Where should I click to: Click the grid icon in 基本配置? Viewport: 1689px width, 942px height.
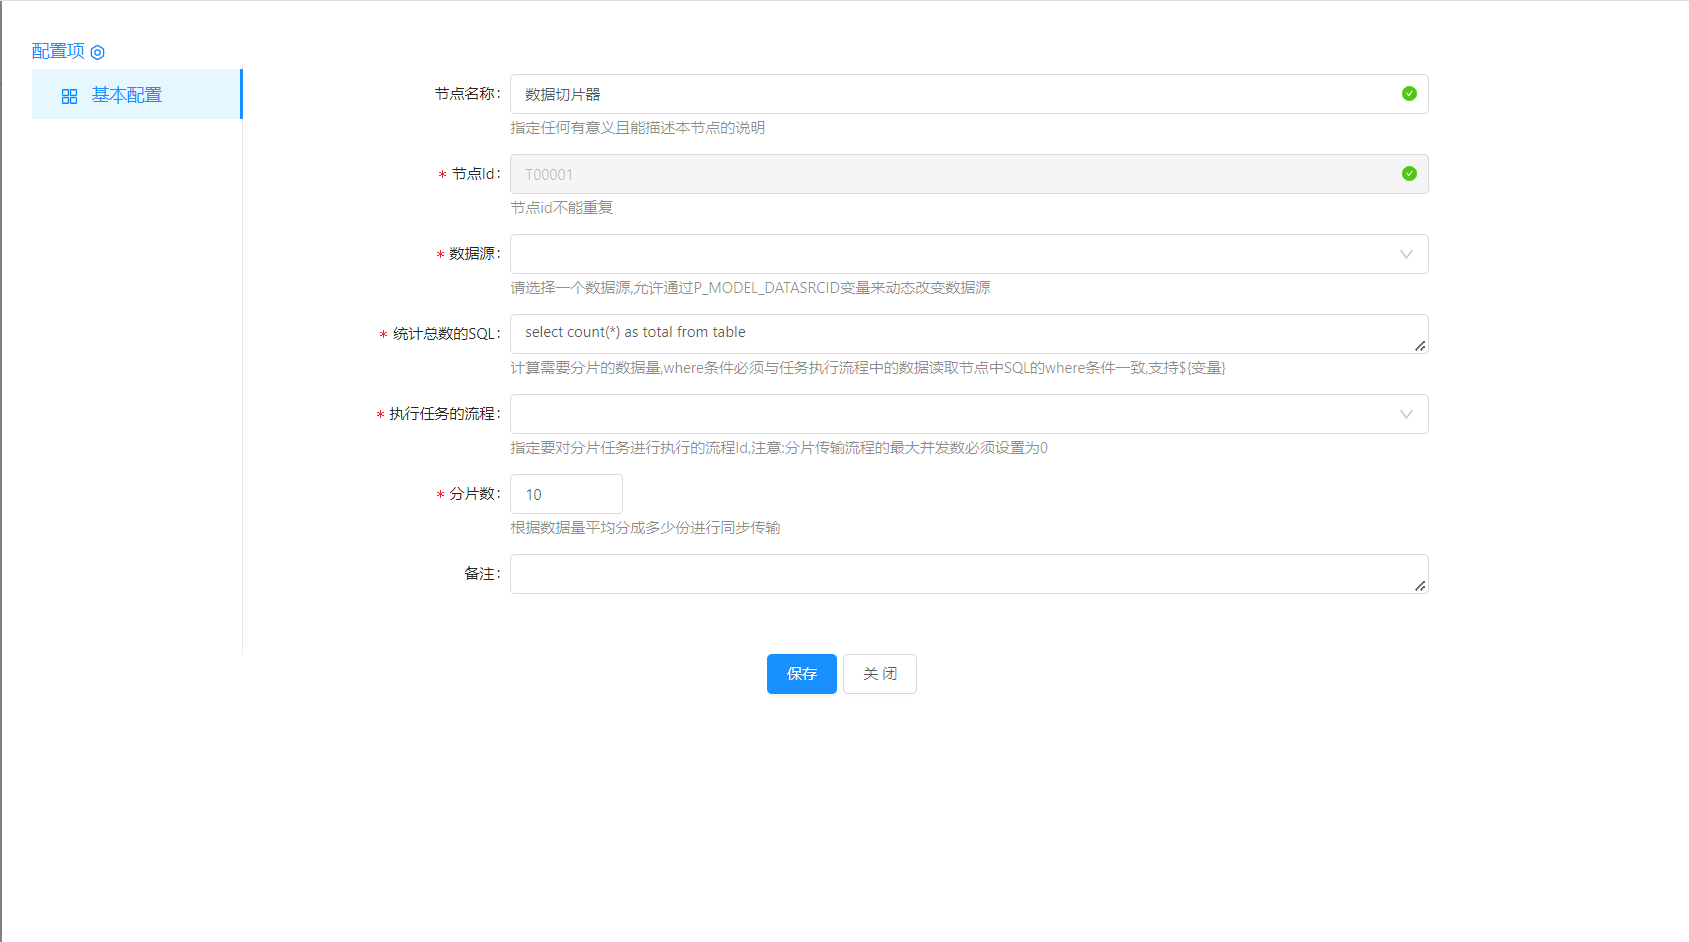(69, 96)
